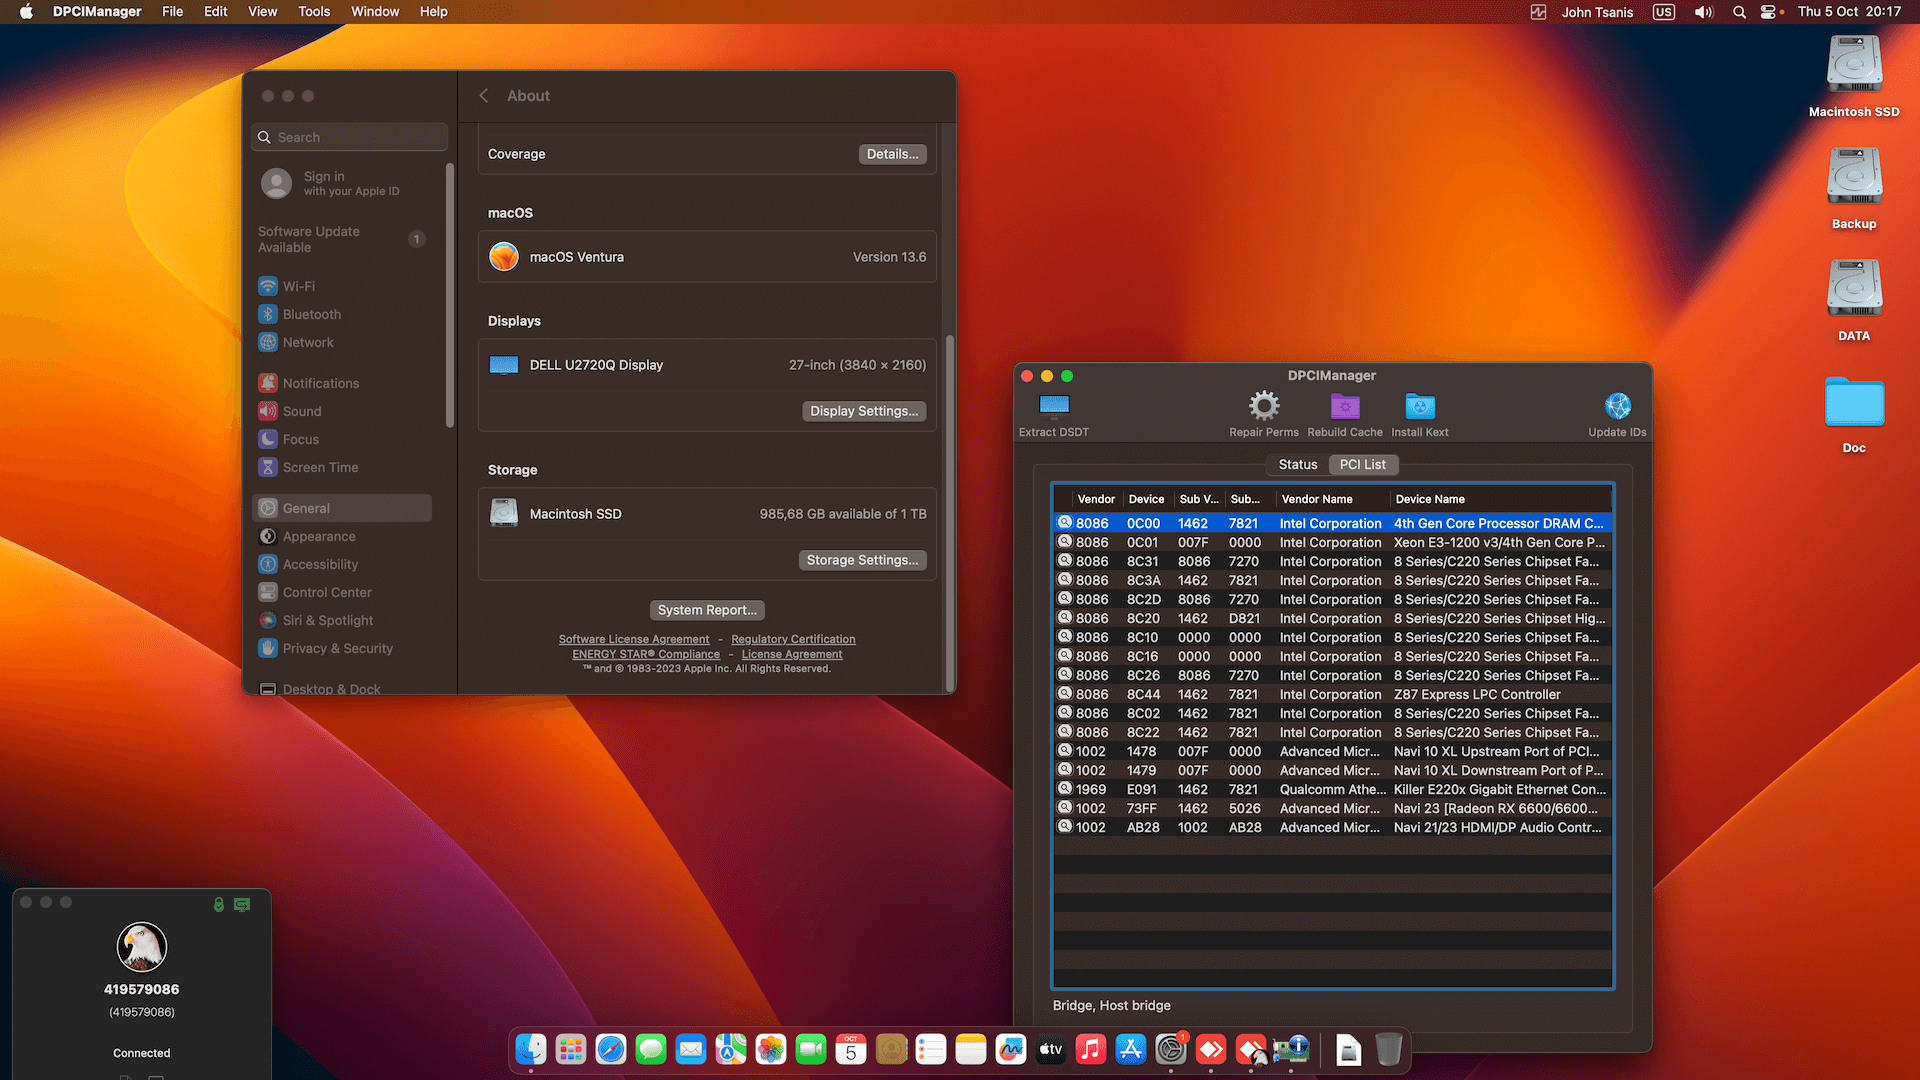Screen dimensions: 1920x1080
Task: Switch to the Status tab
Action: point(1297,464)
